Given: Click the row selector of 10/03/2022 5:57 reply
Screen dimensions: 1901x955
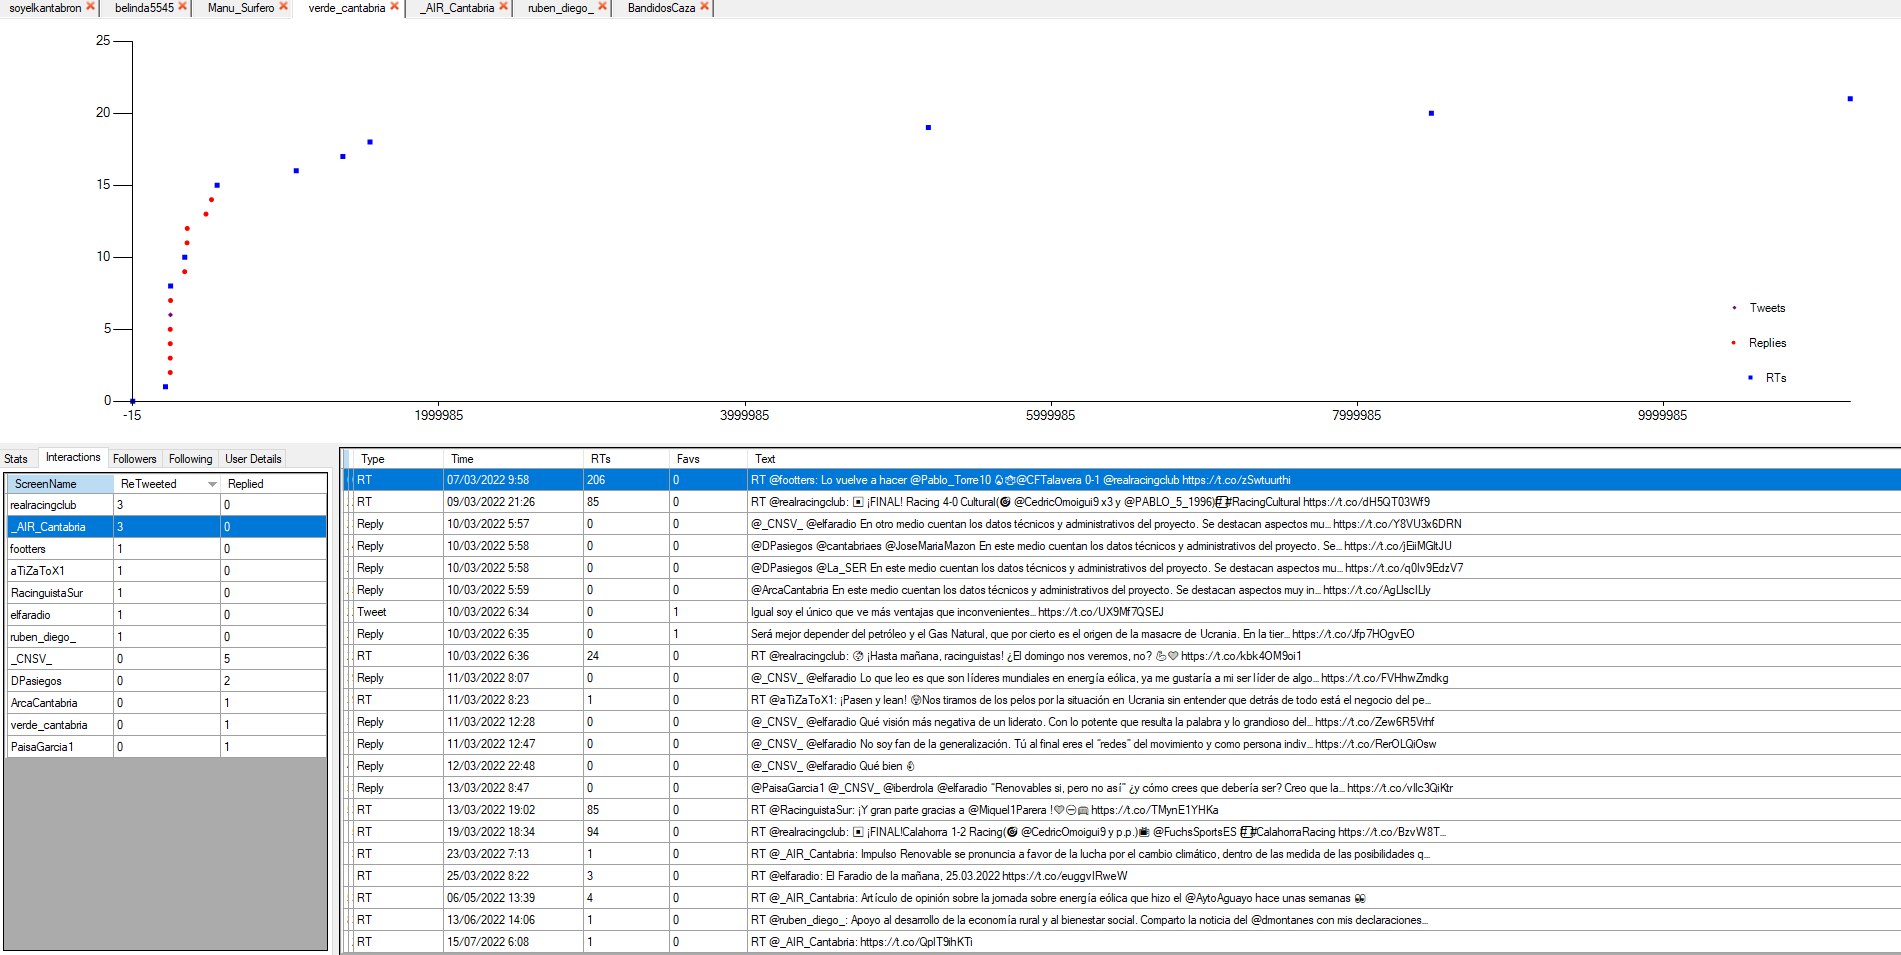Looking at the screenshot, I should pyautogui.click(x=347, y=524).
